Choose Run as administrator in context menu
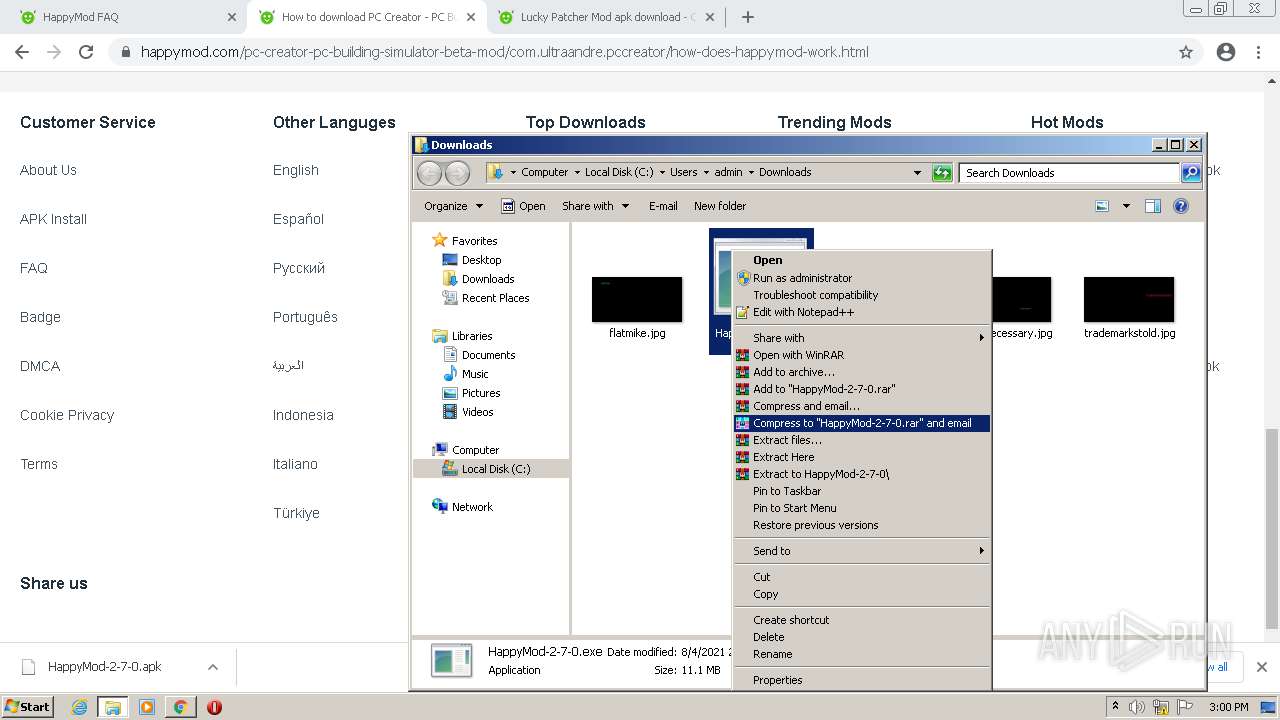This screenshot has height=720, width=1280. coord(862,278)
